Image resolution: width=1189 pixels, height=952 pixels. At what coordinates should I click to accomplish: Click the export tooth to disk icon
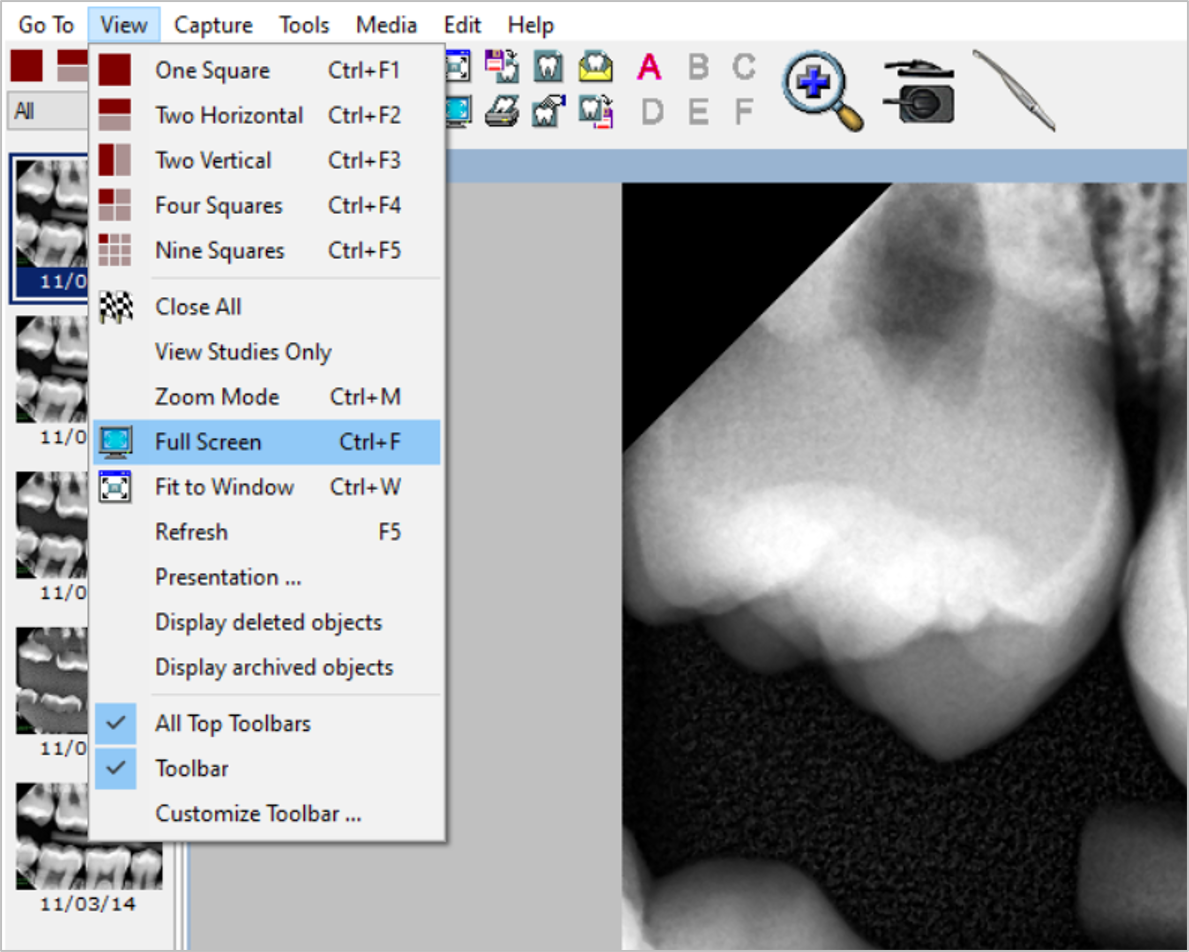point(596,112)
